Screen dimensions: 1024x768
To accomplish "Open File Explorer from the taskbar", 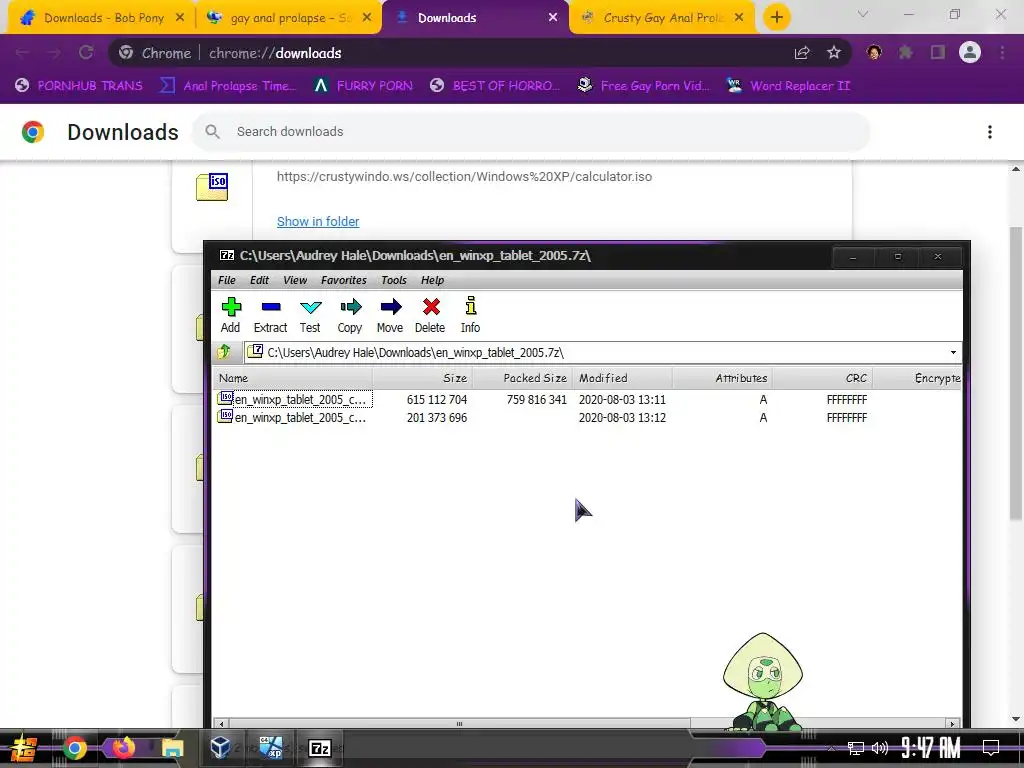I will pos(173,748).
